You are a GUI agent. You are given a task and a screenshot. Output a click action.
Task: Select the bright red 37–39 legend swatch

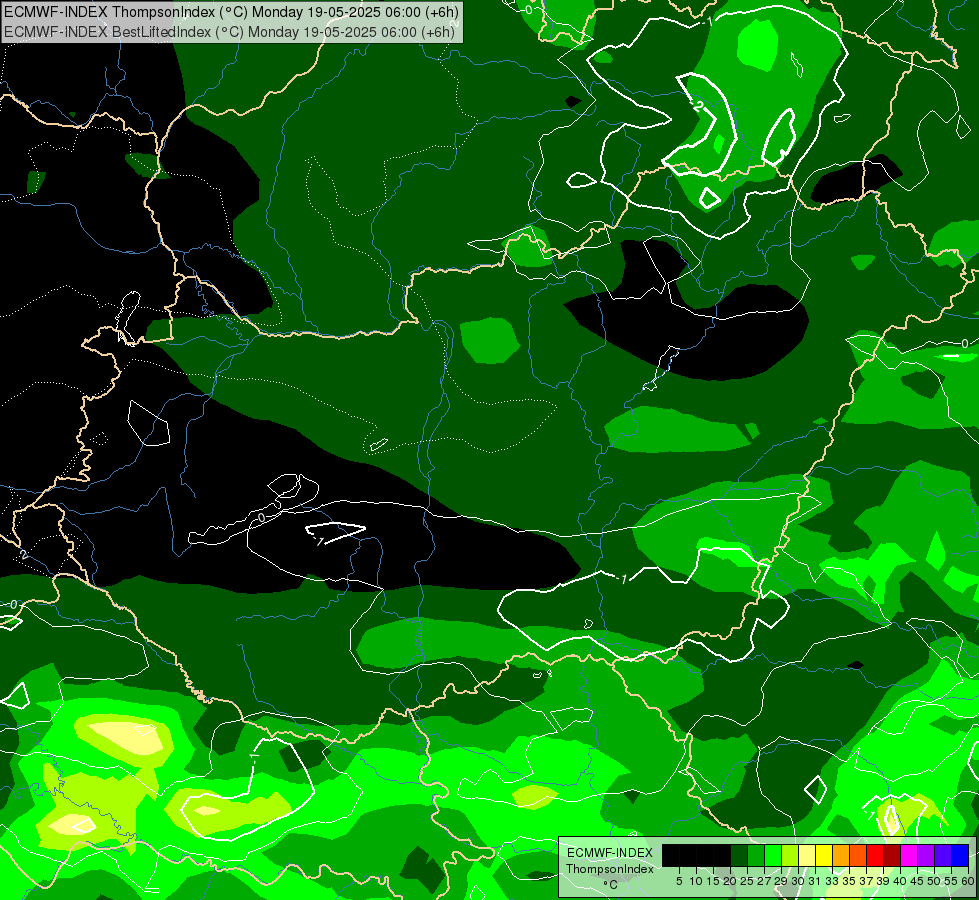(875, 855)
